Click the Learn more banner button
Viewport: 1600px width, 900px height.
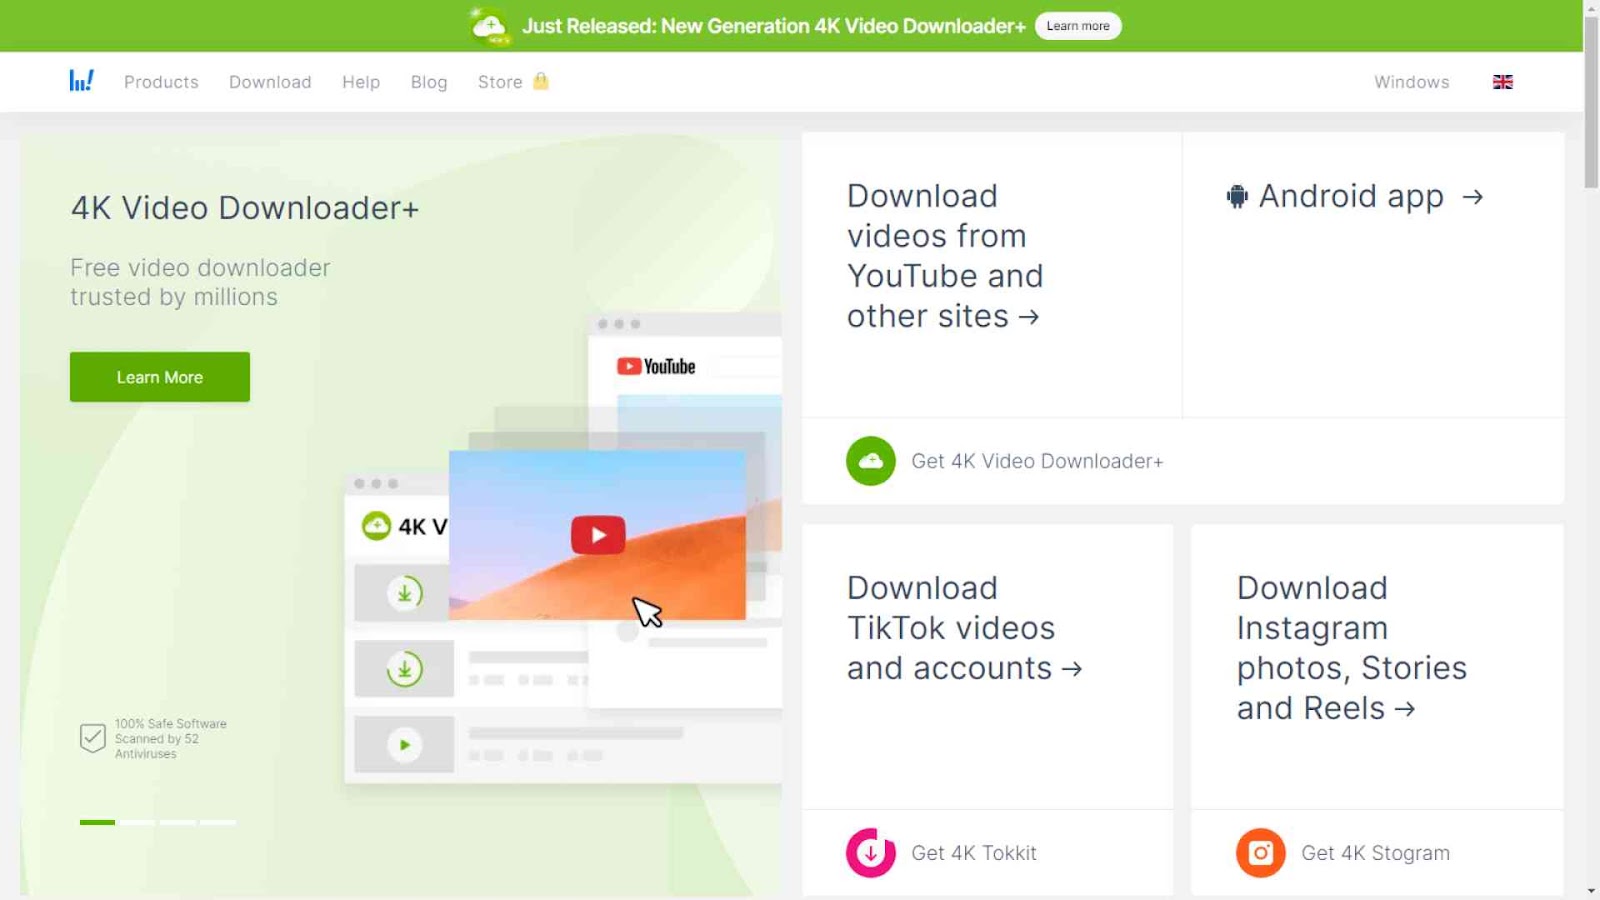click(1078, 26)
